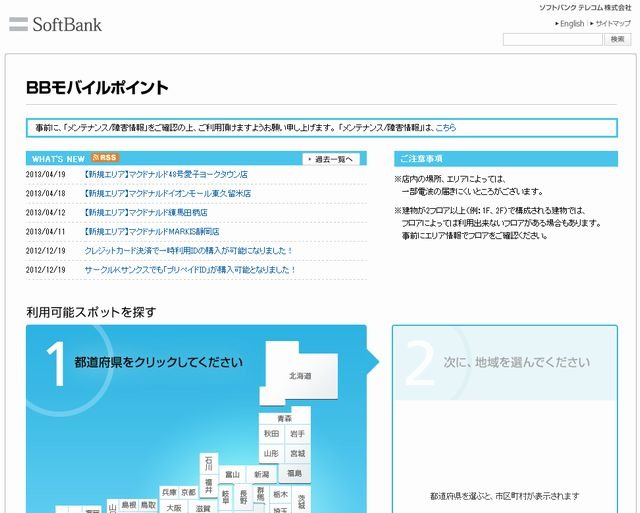Click the 利用可能スポットを探す heading
Image resolution: width=640 pixels, height=513 pixels.
click(91, 312)
